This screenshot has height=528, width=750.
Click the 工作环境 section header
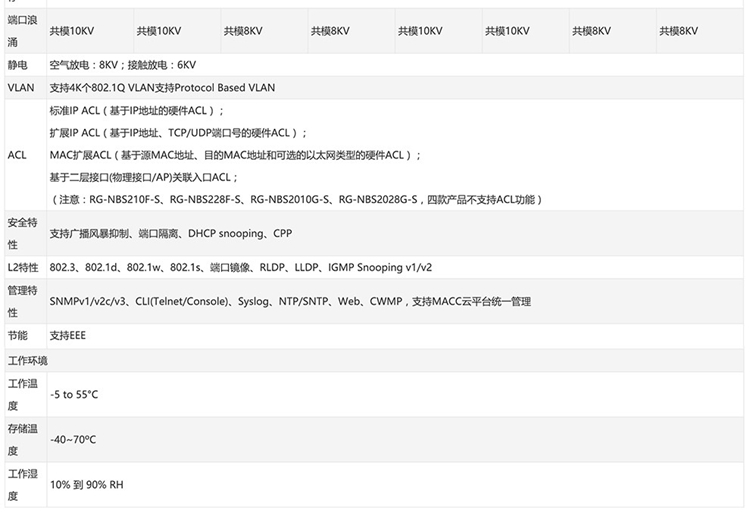tap(27, 360)
